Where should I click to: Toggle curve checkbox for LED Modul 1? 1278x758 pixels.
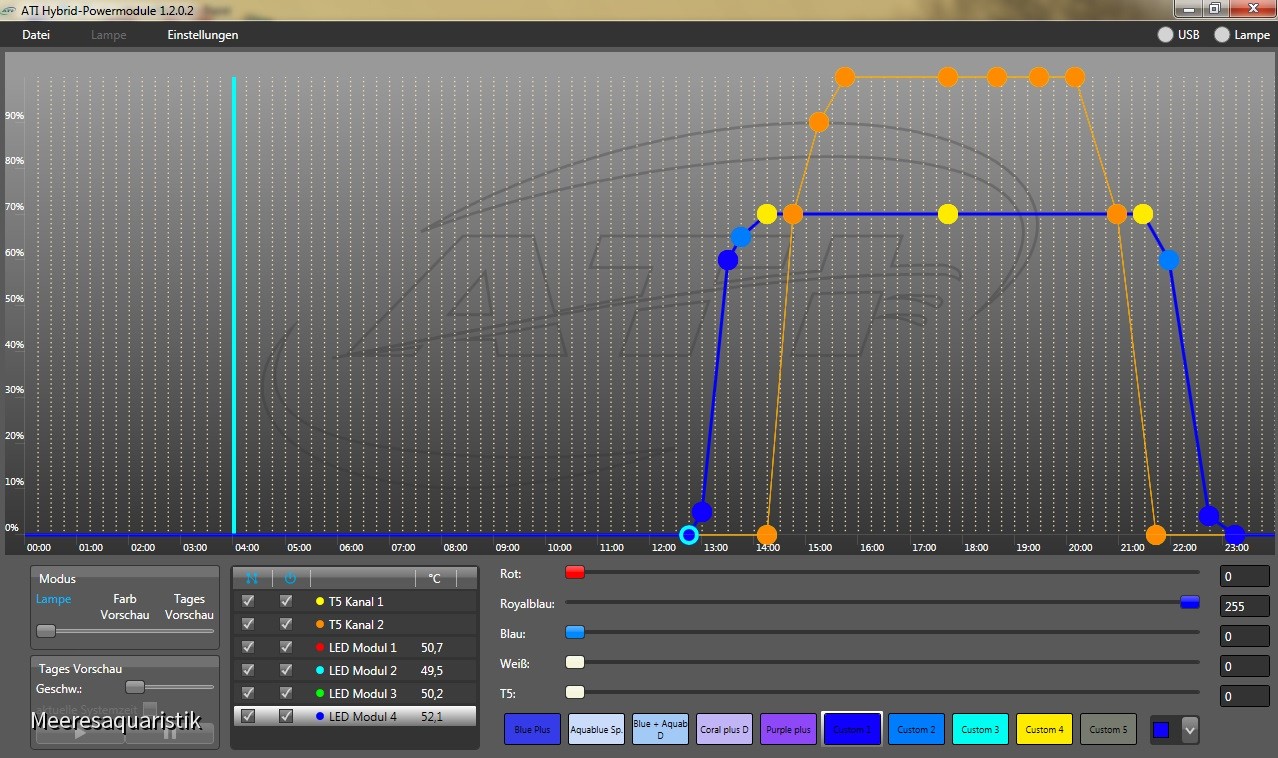pos(248,647)
